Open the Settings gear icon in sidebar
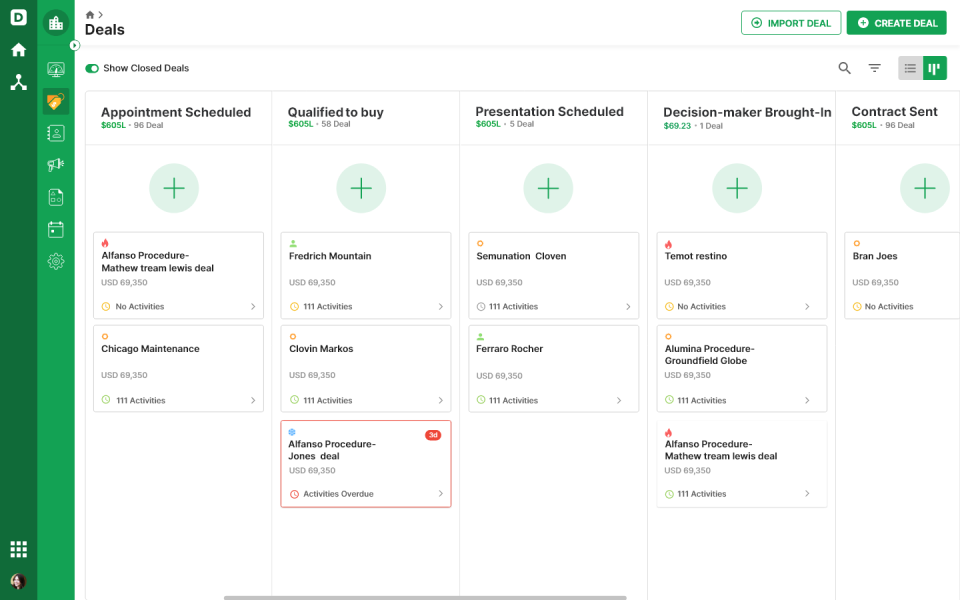960x600 pixels. [56, 261]
